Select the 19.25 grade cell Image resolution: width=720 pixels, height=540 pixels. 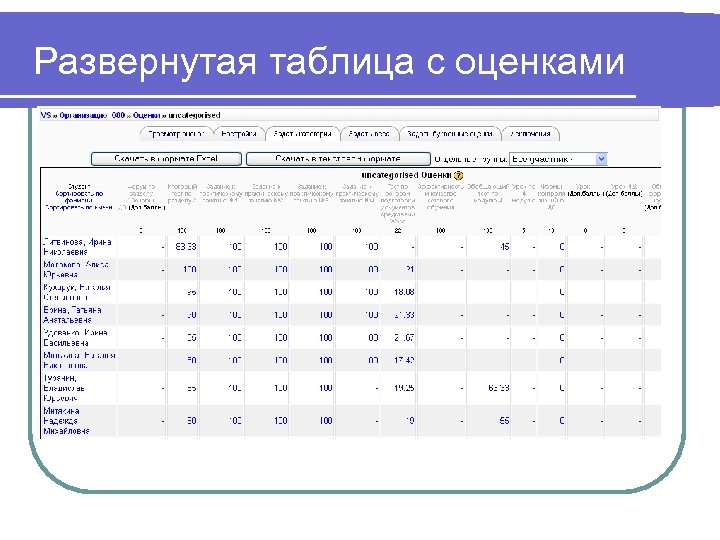tap(404, 388)
